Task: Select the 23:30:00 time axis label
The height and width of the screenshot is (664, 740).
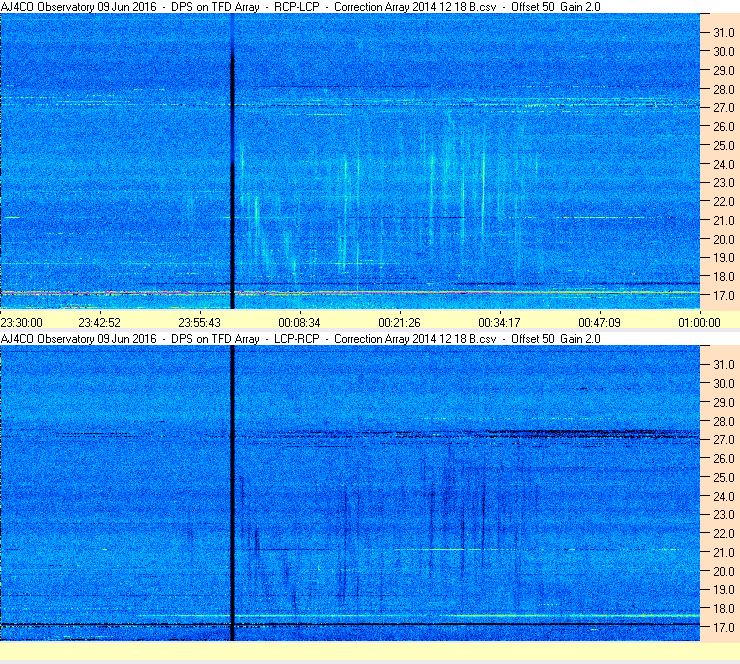Action: pos(21,322)
